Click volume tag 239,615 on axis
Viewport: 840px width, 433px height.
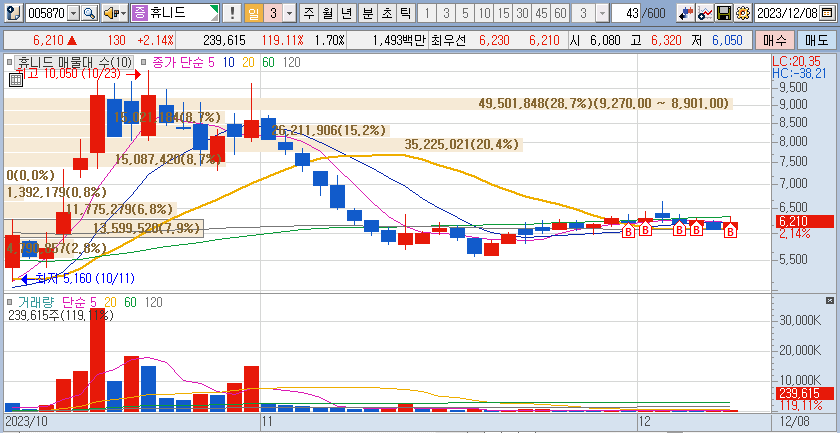click(804, 392)
